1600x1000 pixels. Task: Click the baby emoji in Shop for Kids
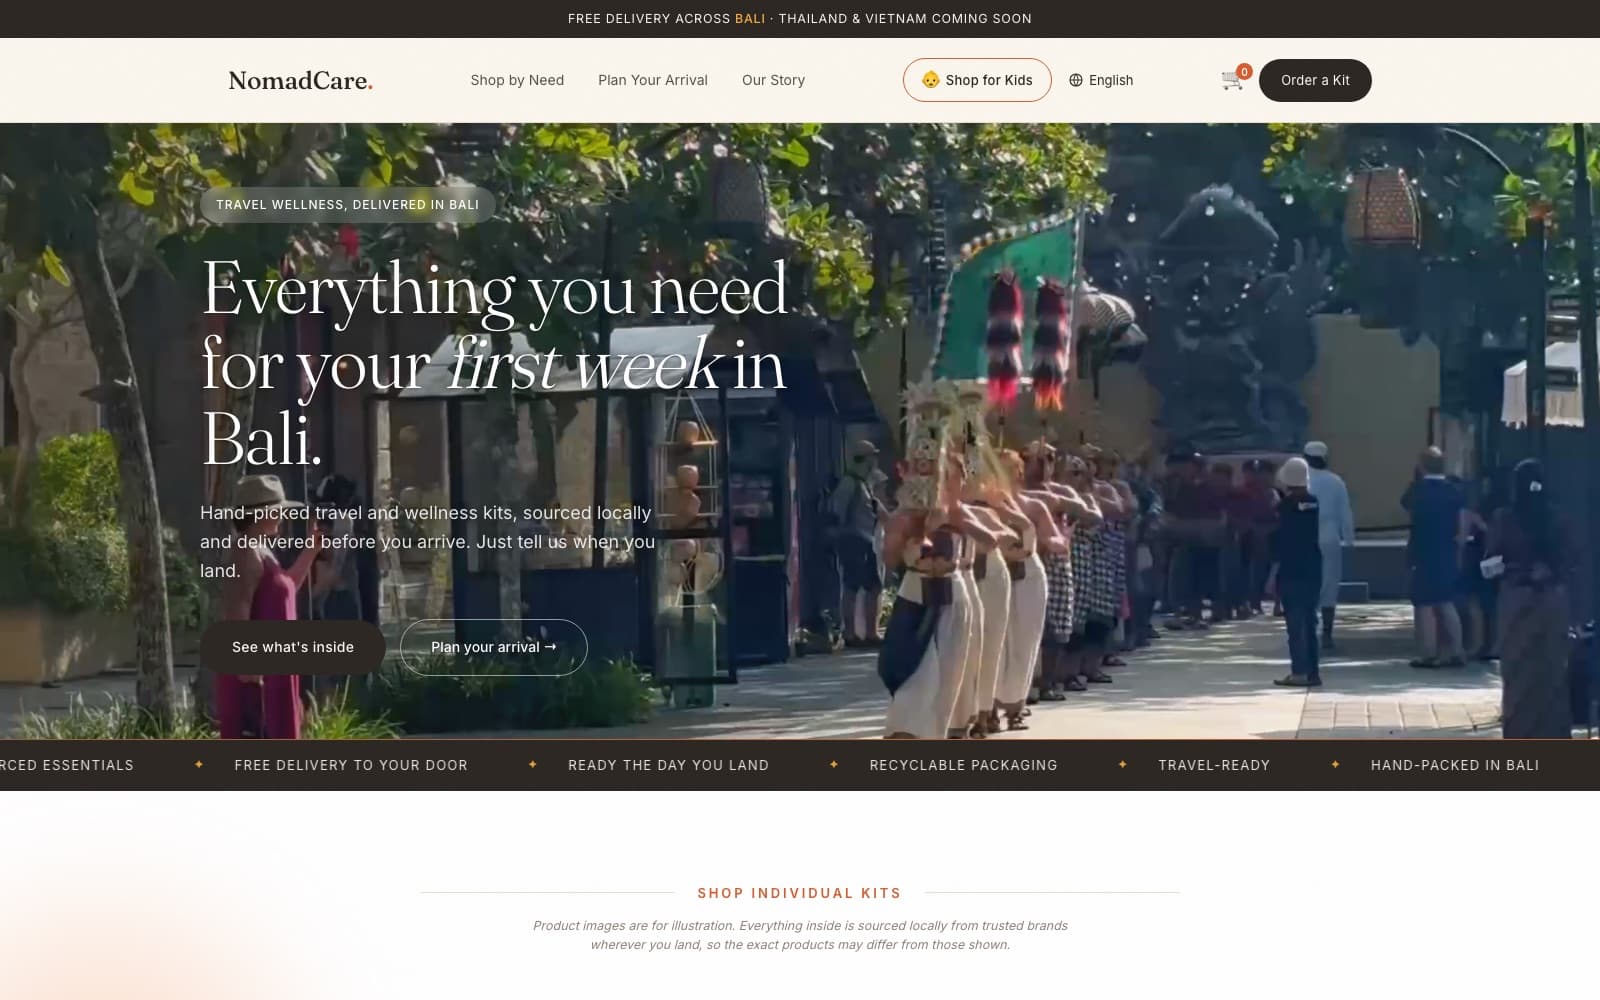click(930, 80)
